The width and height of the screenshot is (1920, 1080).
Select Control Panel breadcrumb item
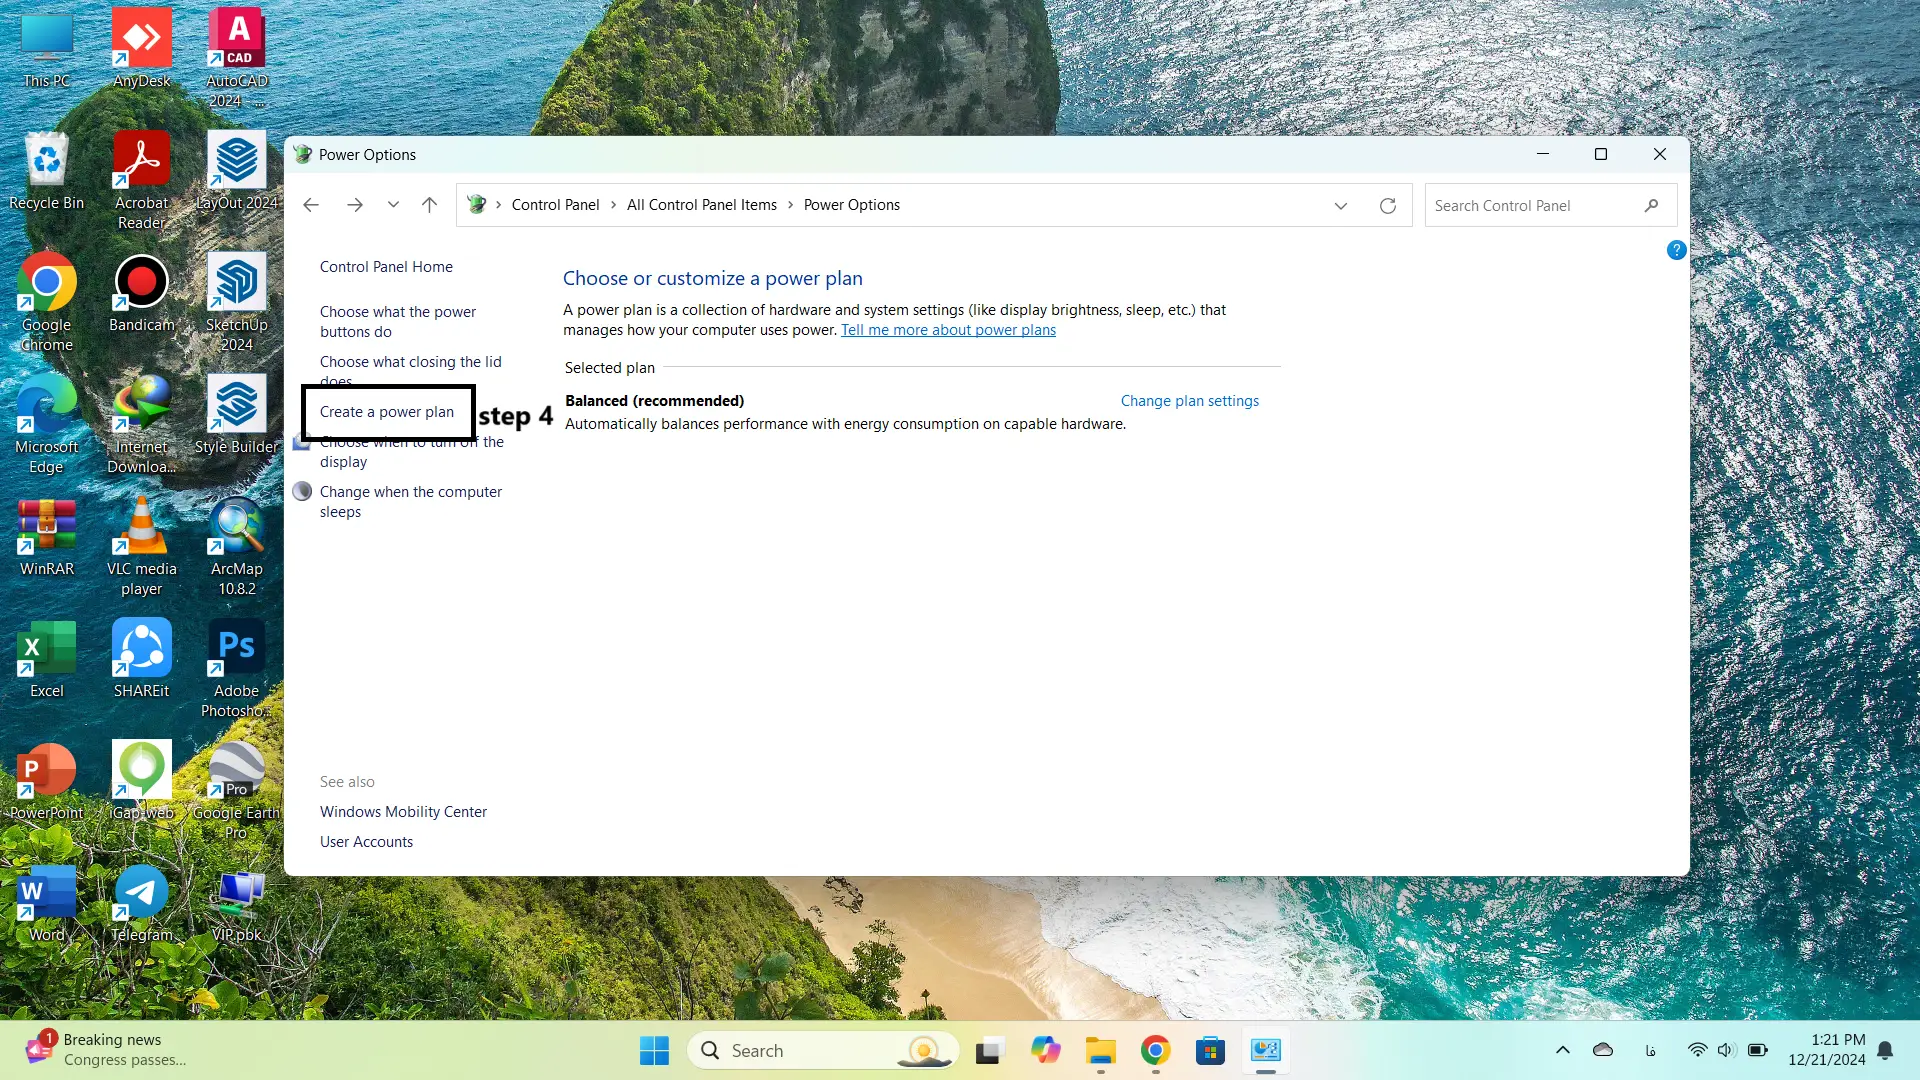tap(555, 205)
